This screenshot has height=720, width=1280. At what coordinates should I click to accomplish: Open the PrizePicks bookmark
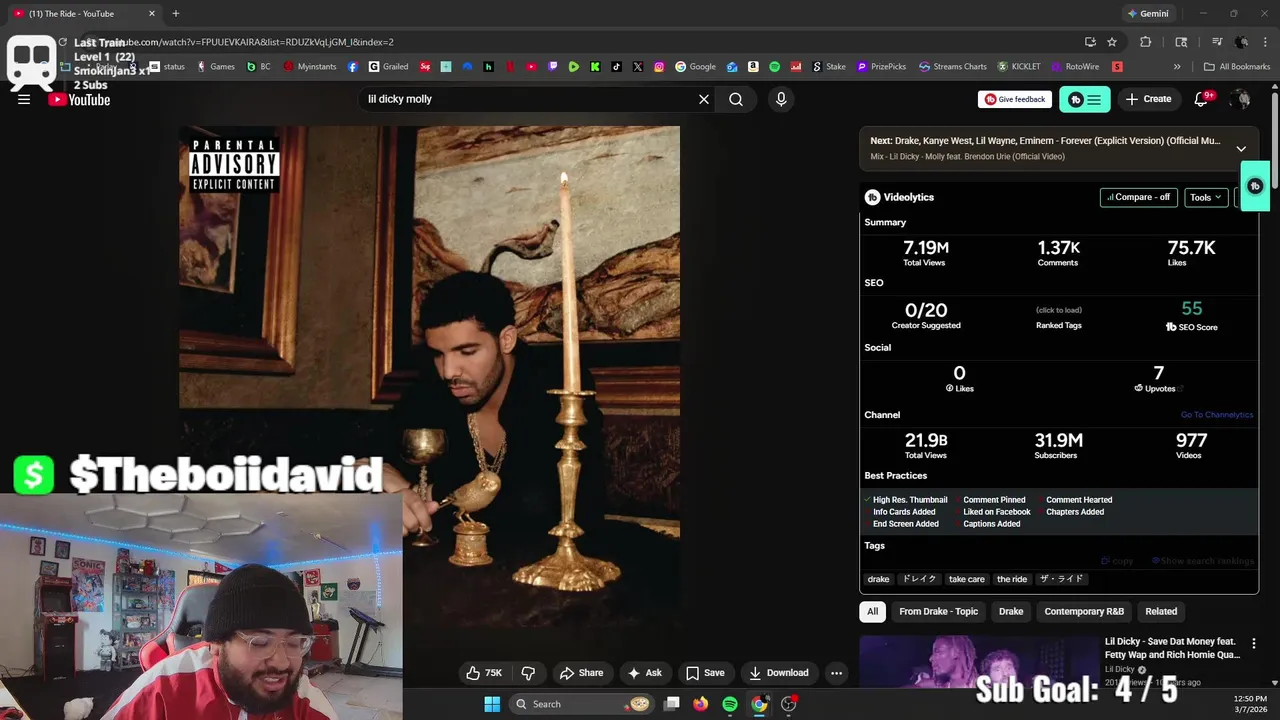[881, 67]
